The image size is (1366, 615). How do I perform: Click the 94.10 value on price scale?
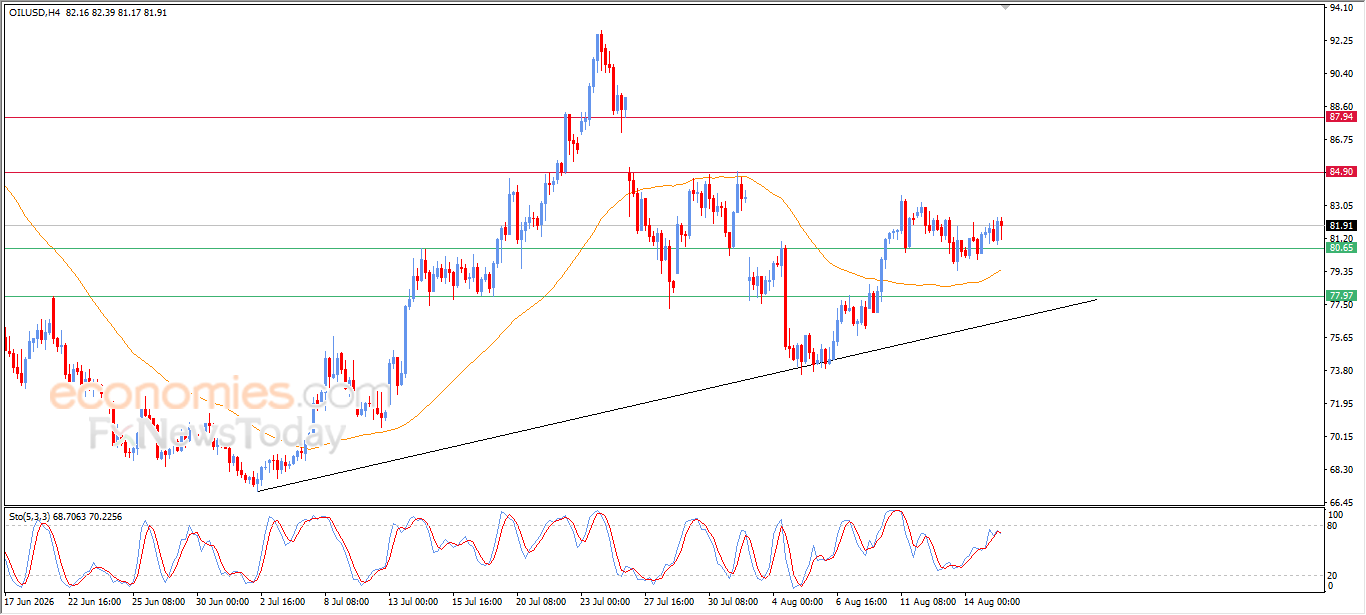click(1342, 7)
